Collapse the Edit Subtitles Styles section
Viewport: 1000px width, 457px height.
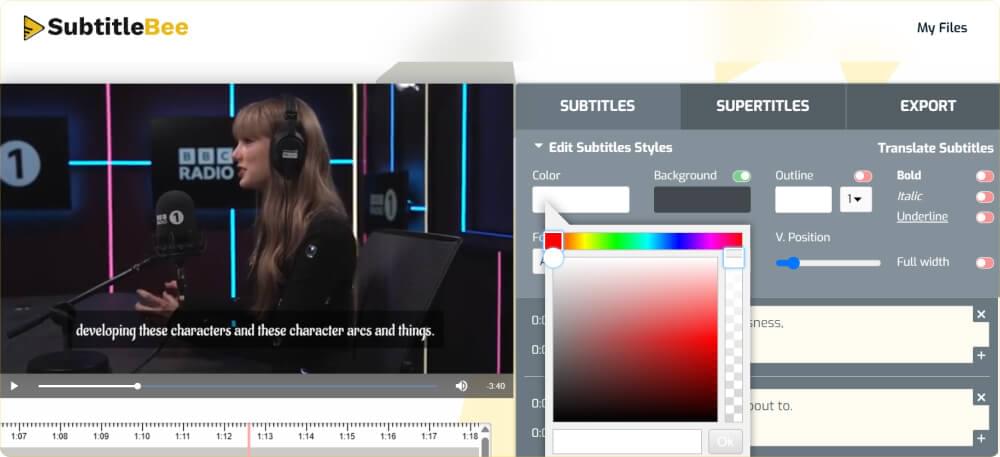[x=603, y=147]
